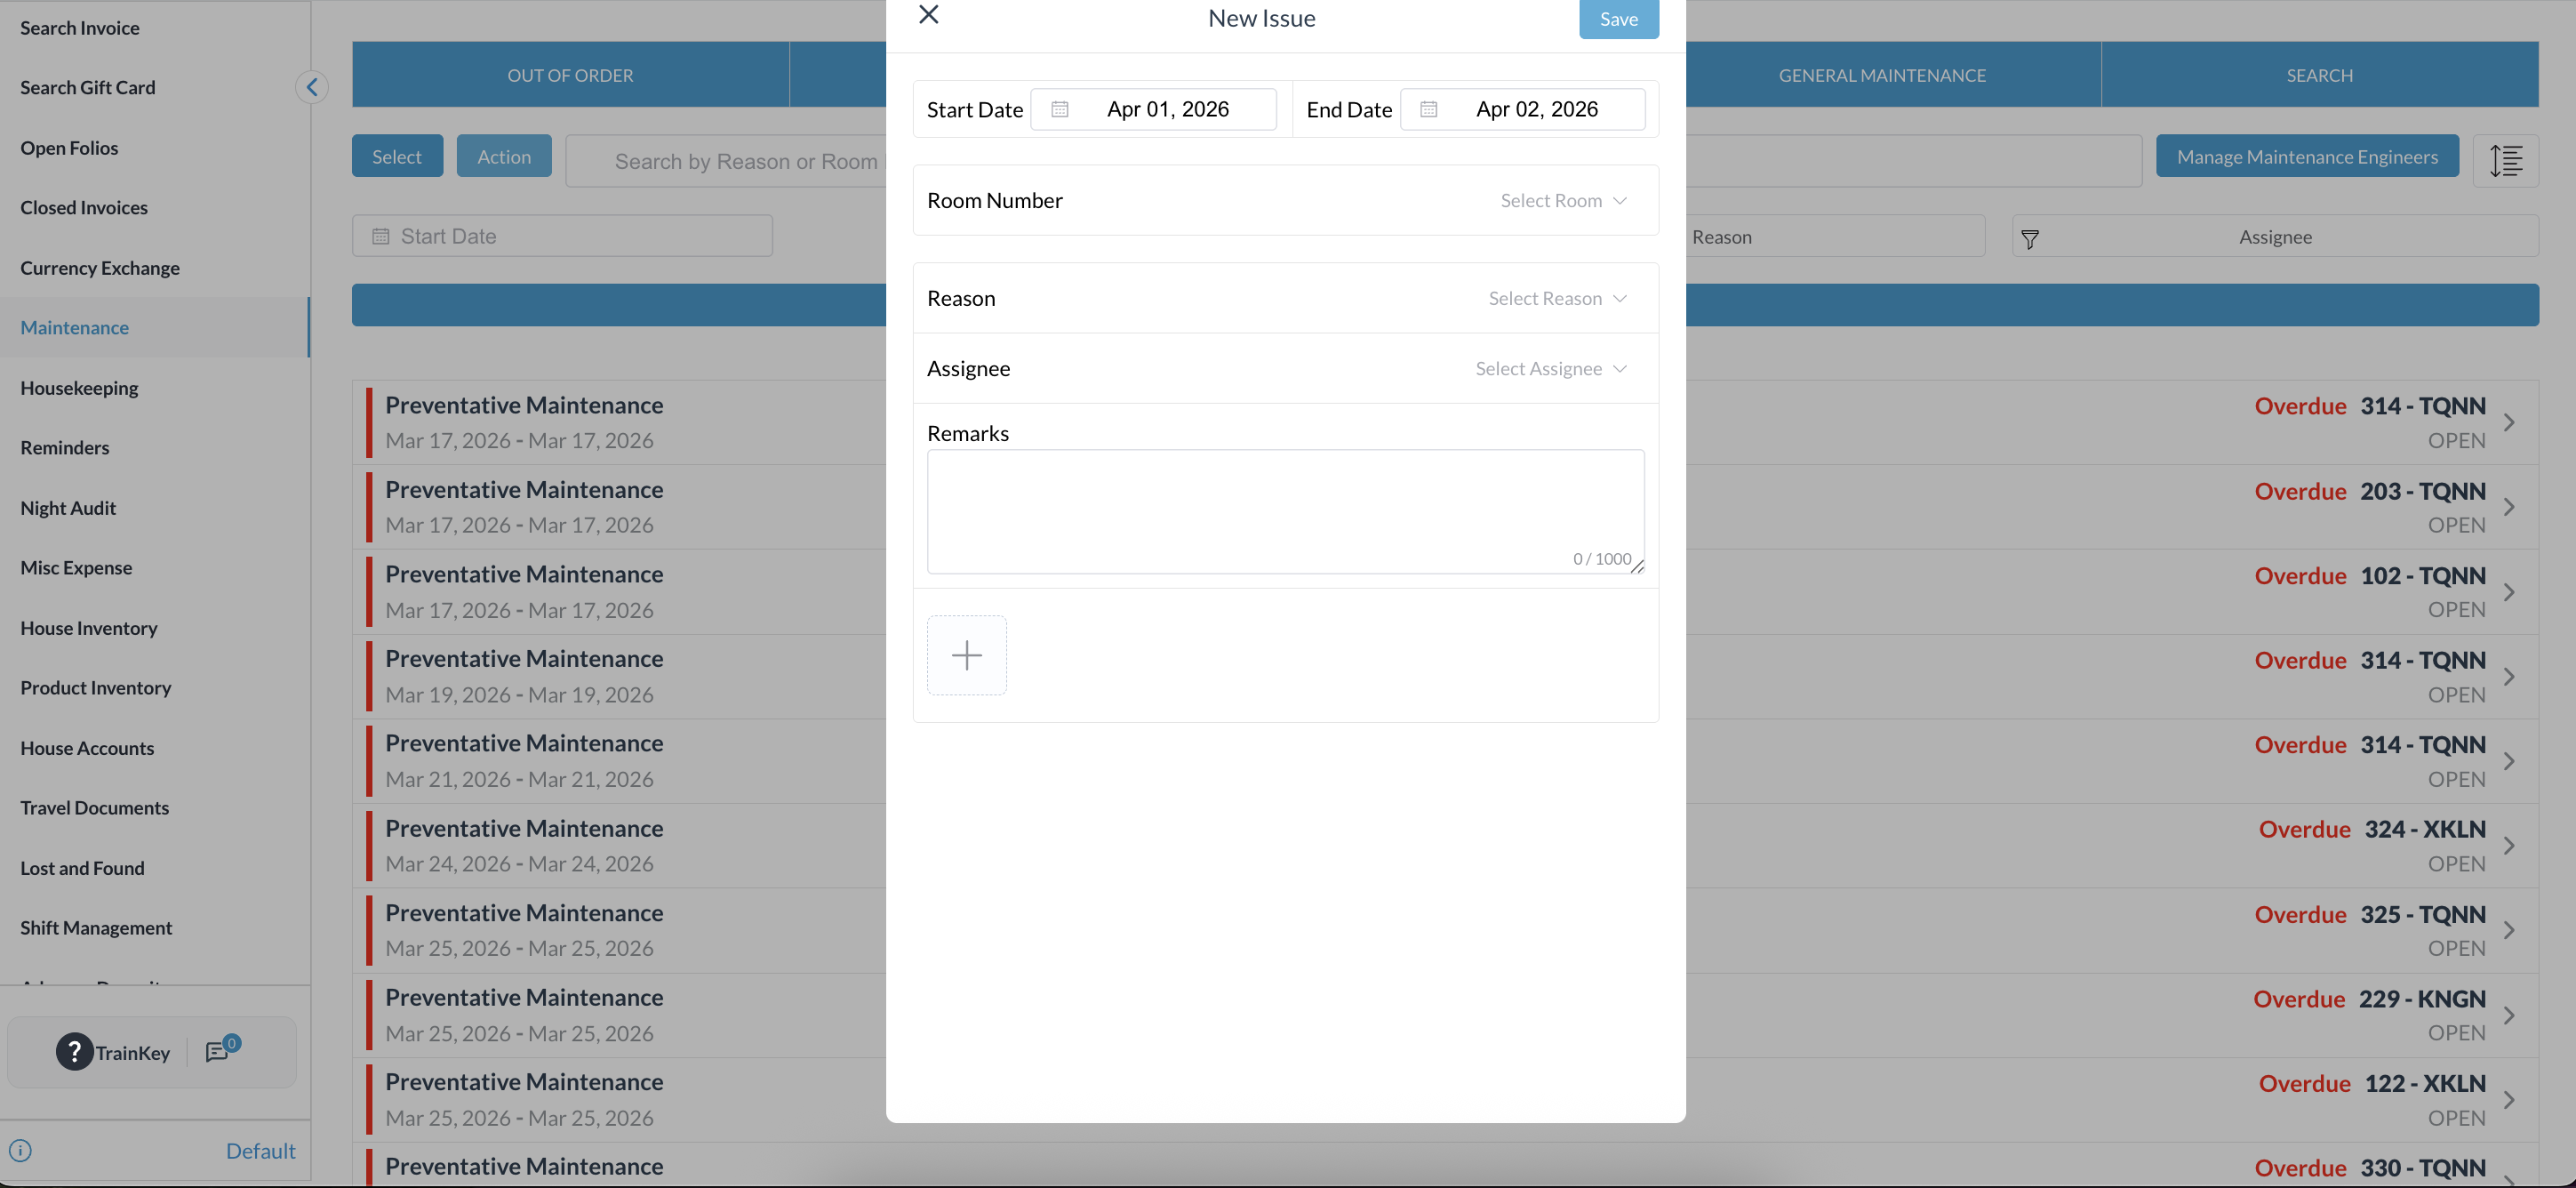Save the new issue
Viewport: 2576px width, 1188px height.
tap(1618, 19)
